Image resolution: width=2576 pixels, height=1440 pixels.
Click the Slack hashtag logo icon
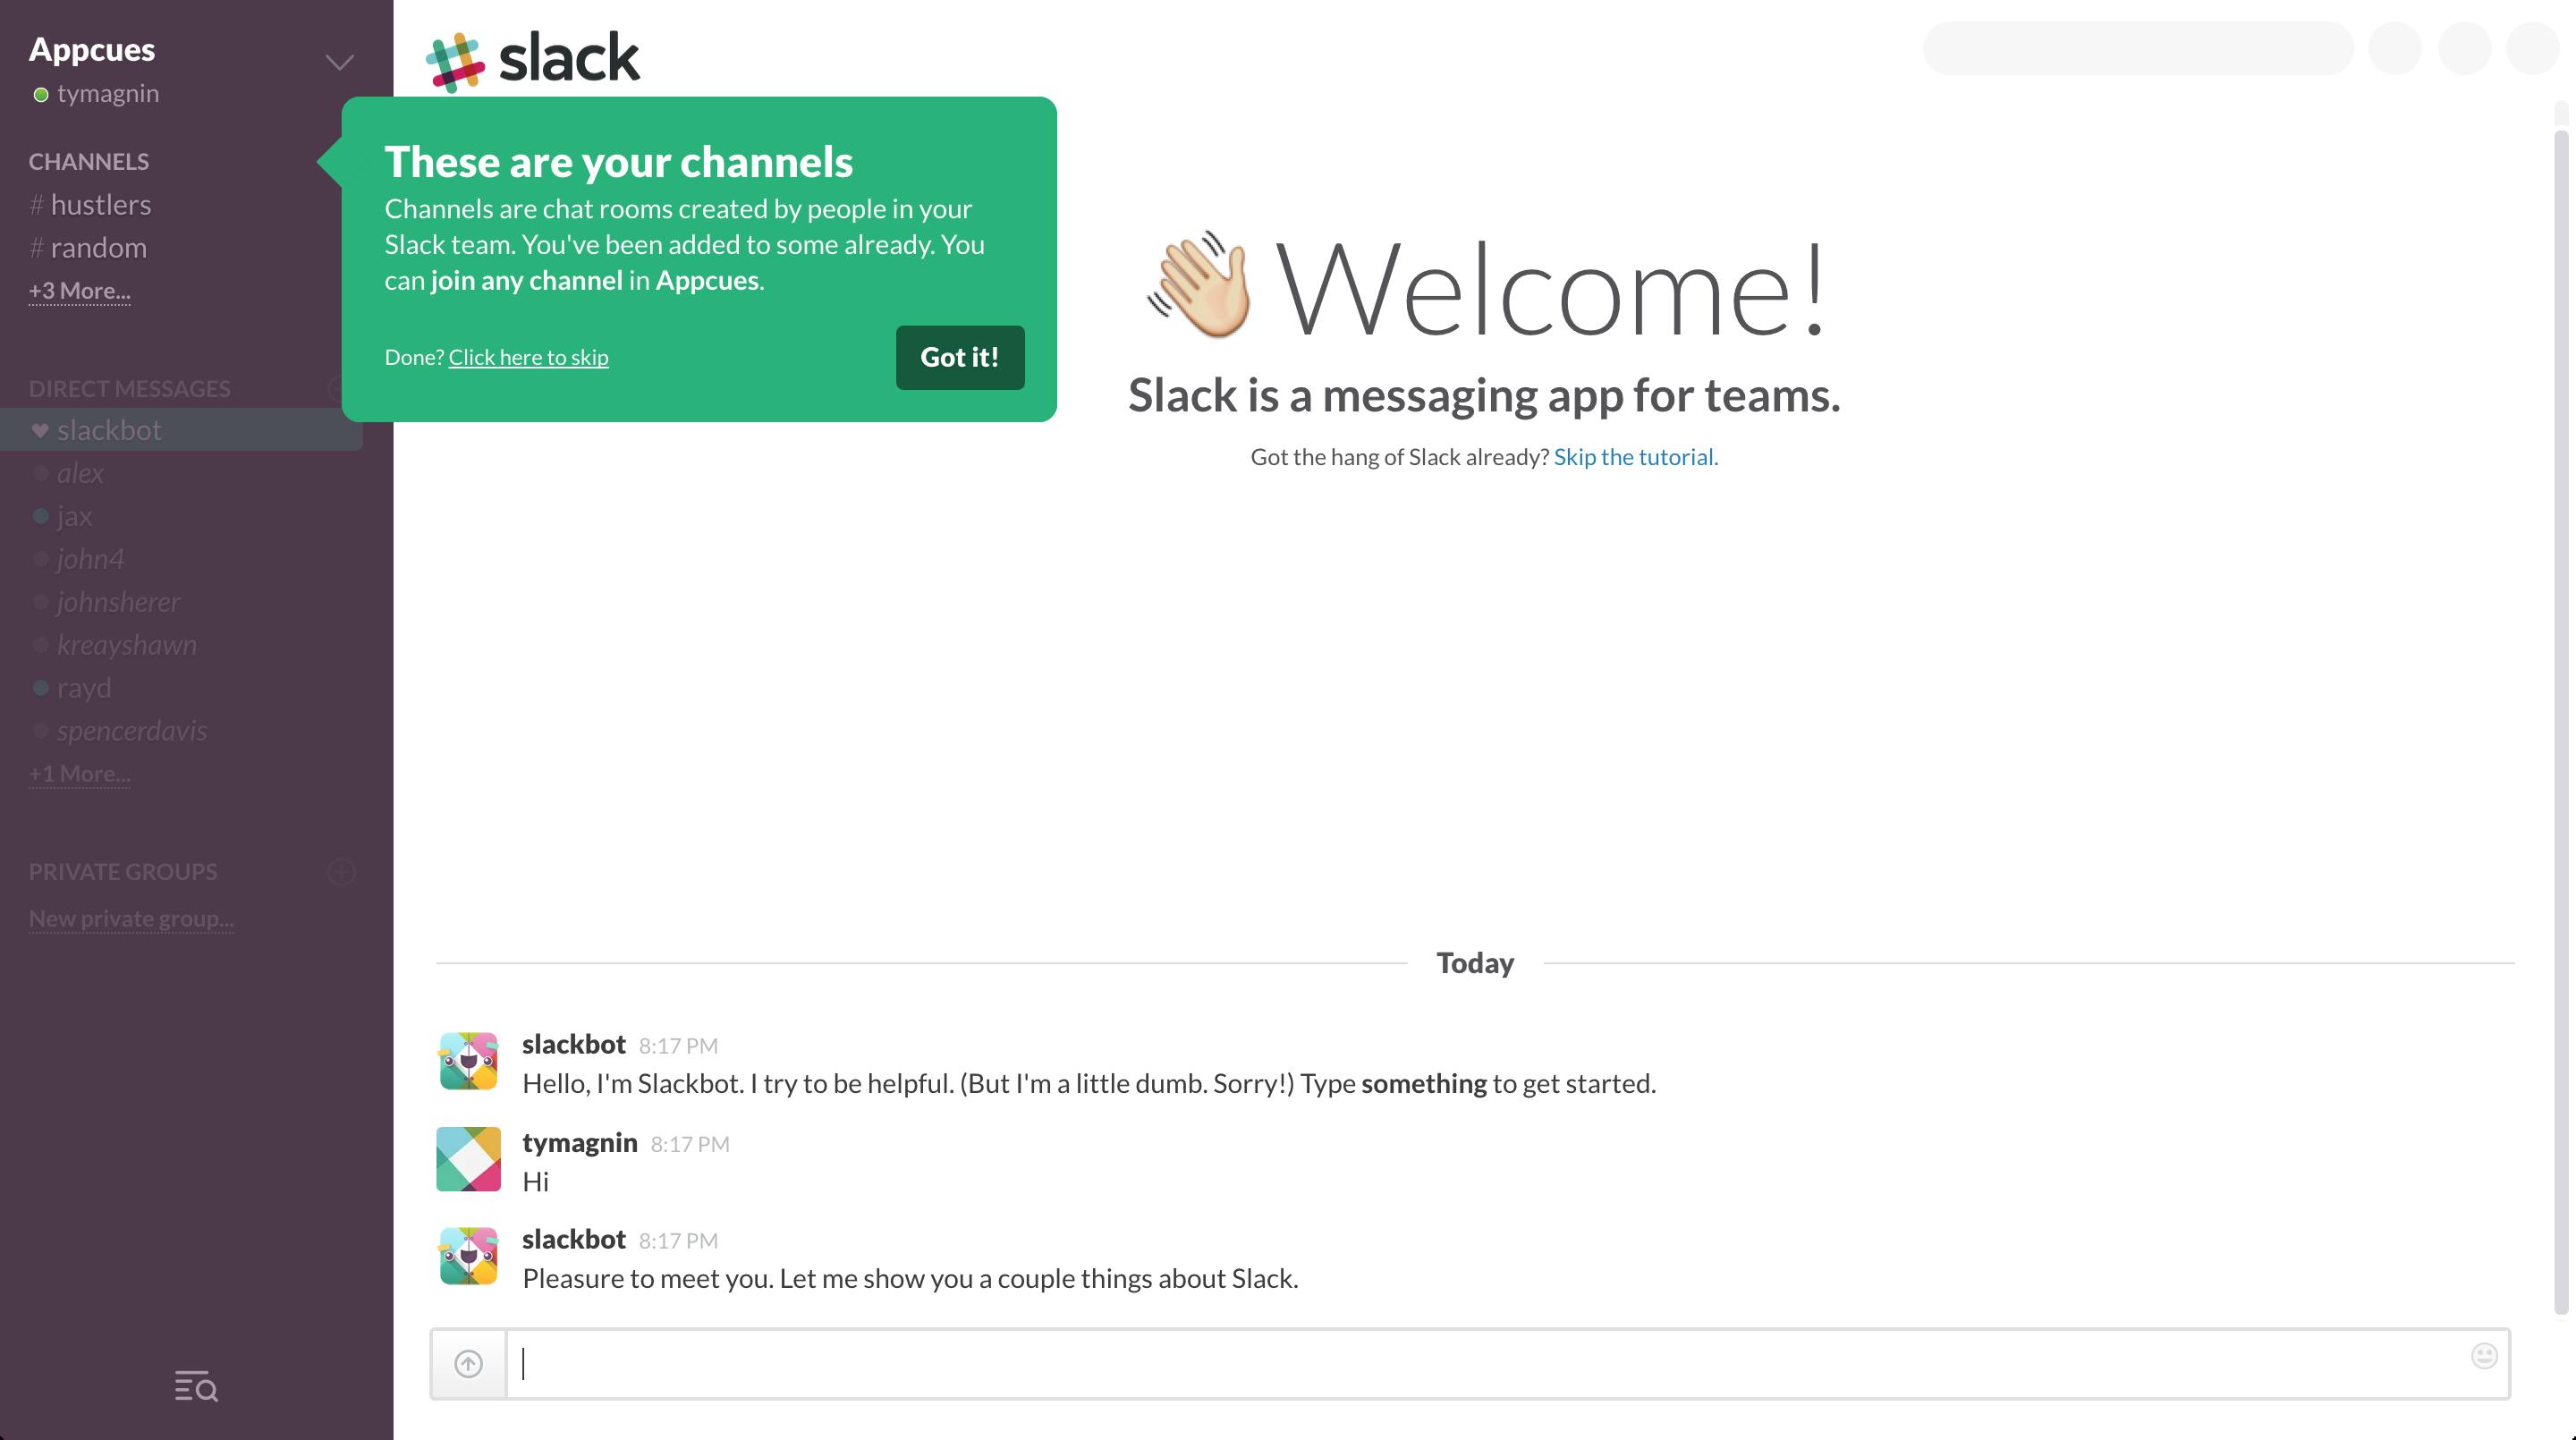(x=454, y=58)
